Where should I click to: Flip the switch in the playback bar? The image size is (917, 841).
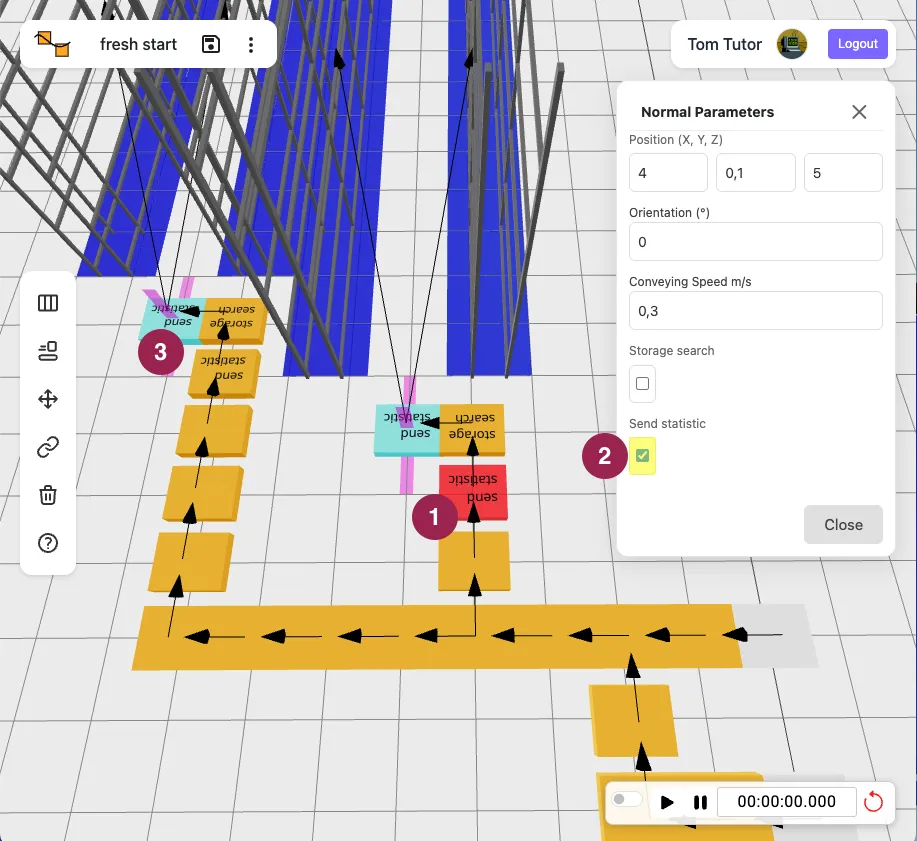click(x=627, y=800)
